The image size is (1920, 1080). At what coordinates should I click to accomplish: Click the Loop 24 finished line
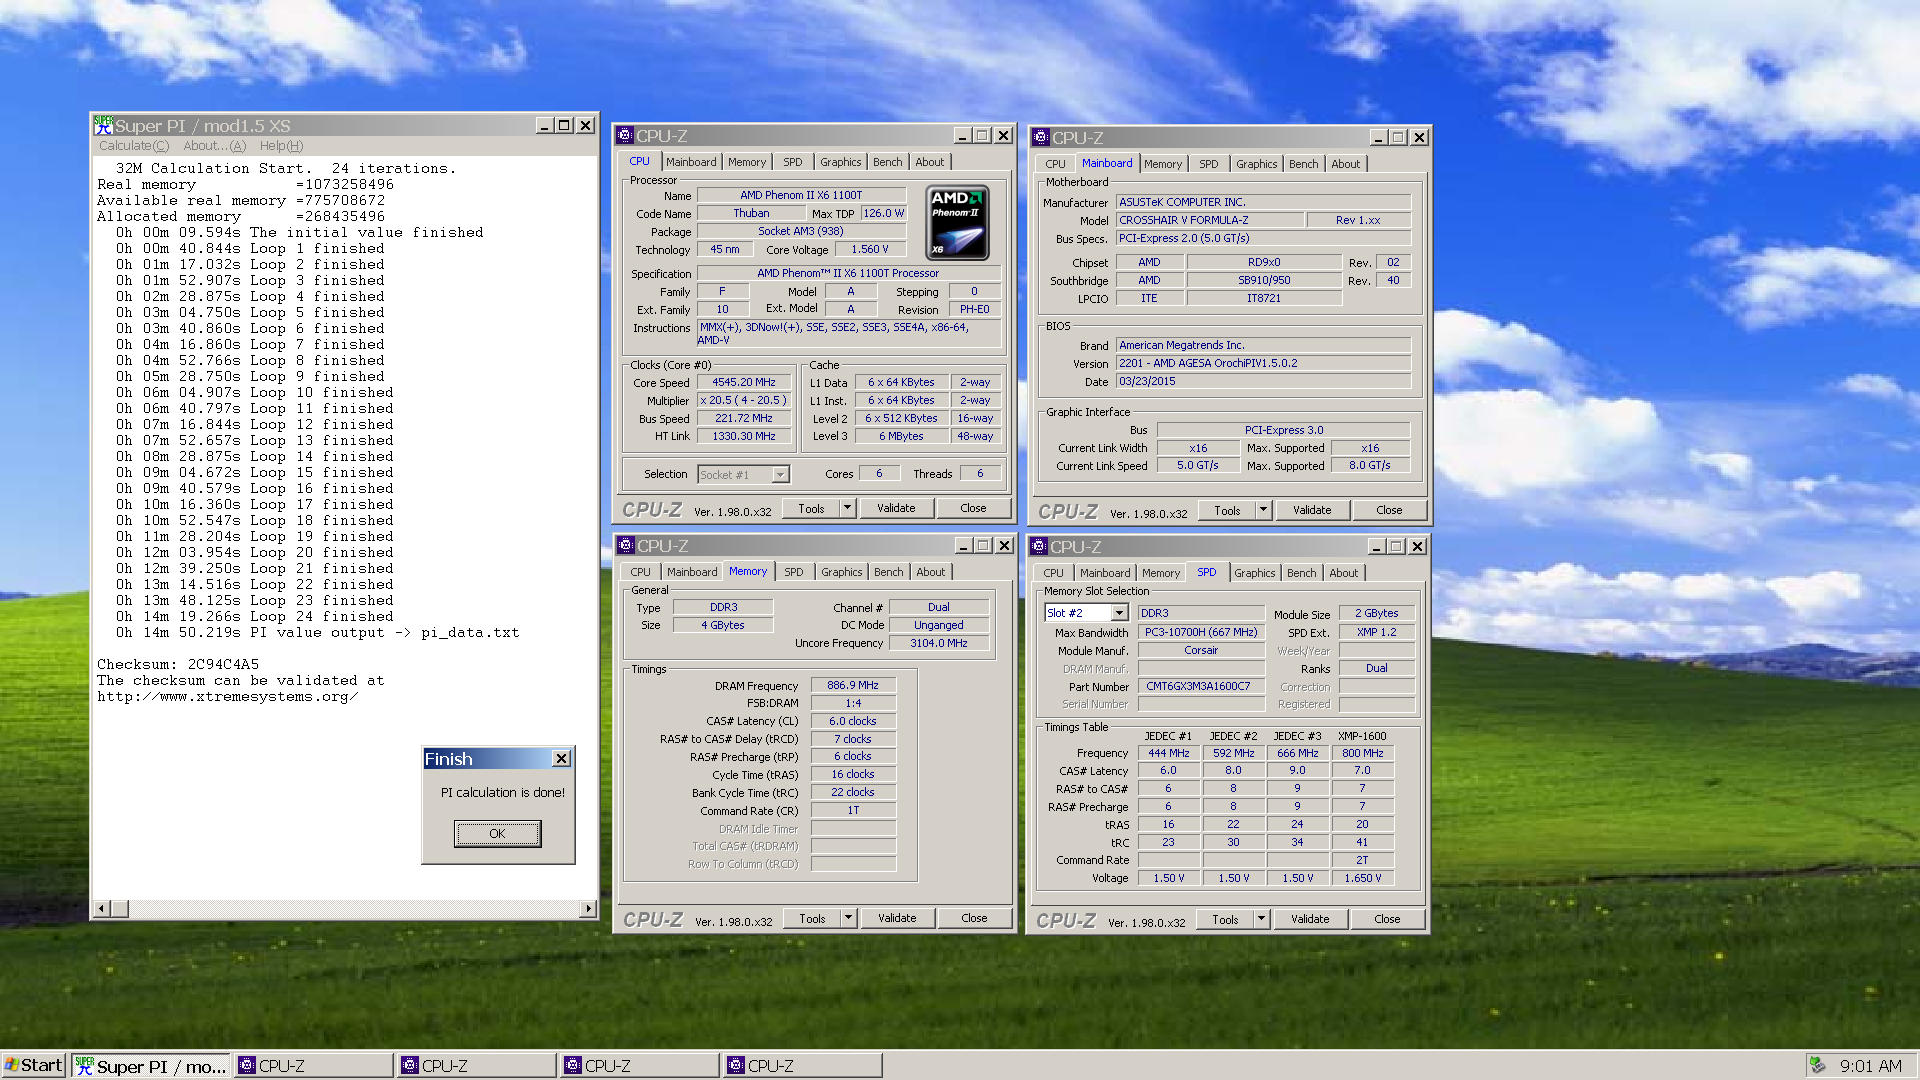[x=254, y=616]
